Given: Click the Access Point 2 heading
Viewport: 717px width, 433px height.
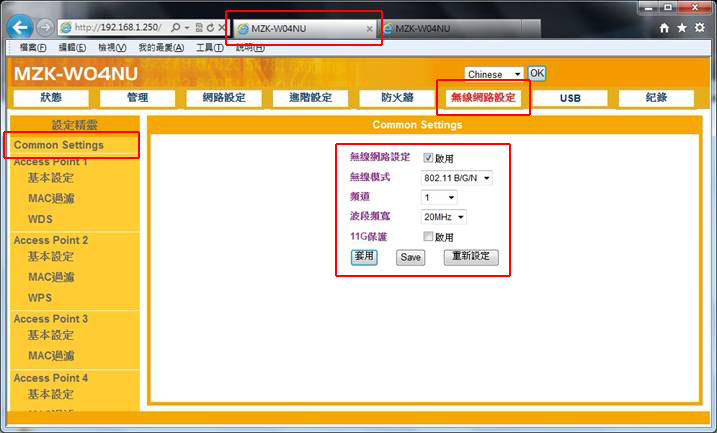Looking at the screenshot, I should click(51, 240).
